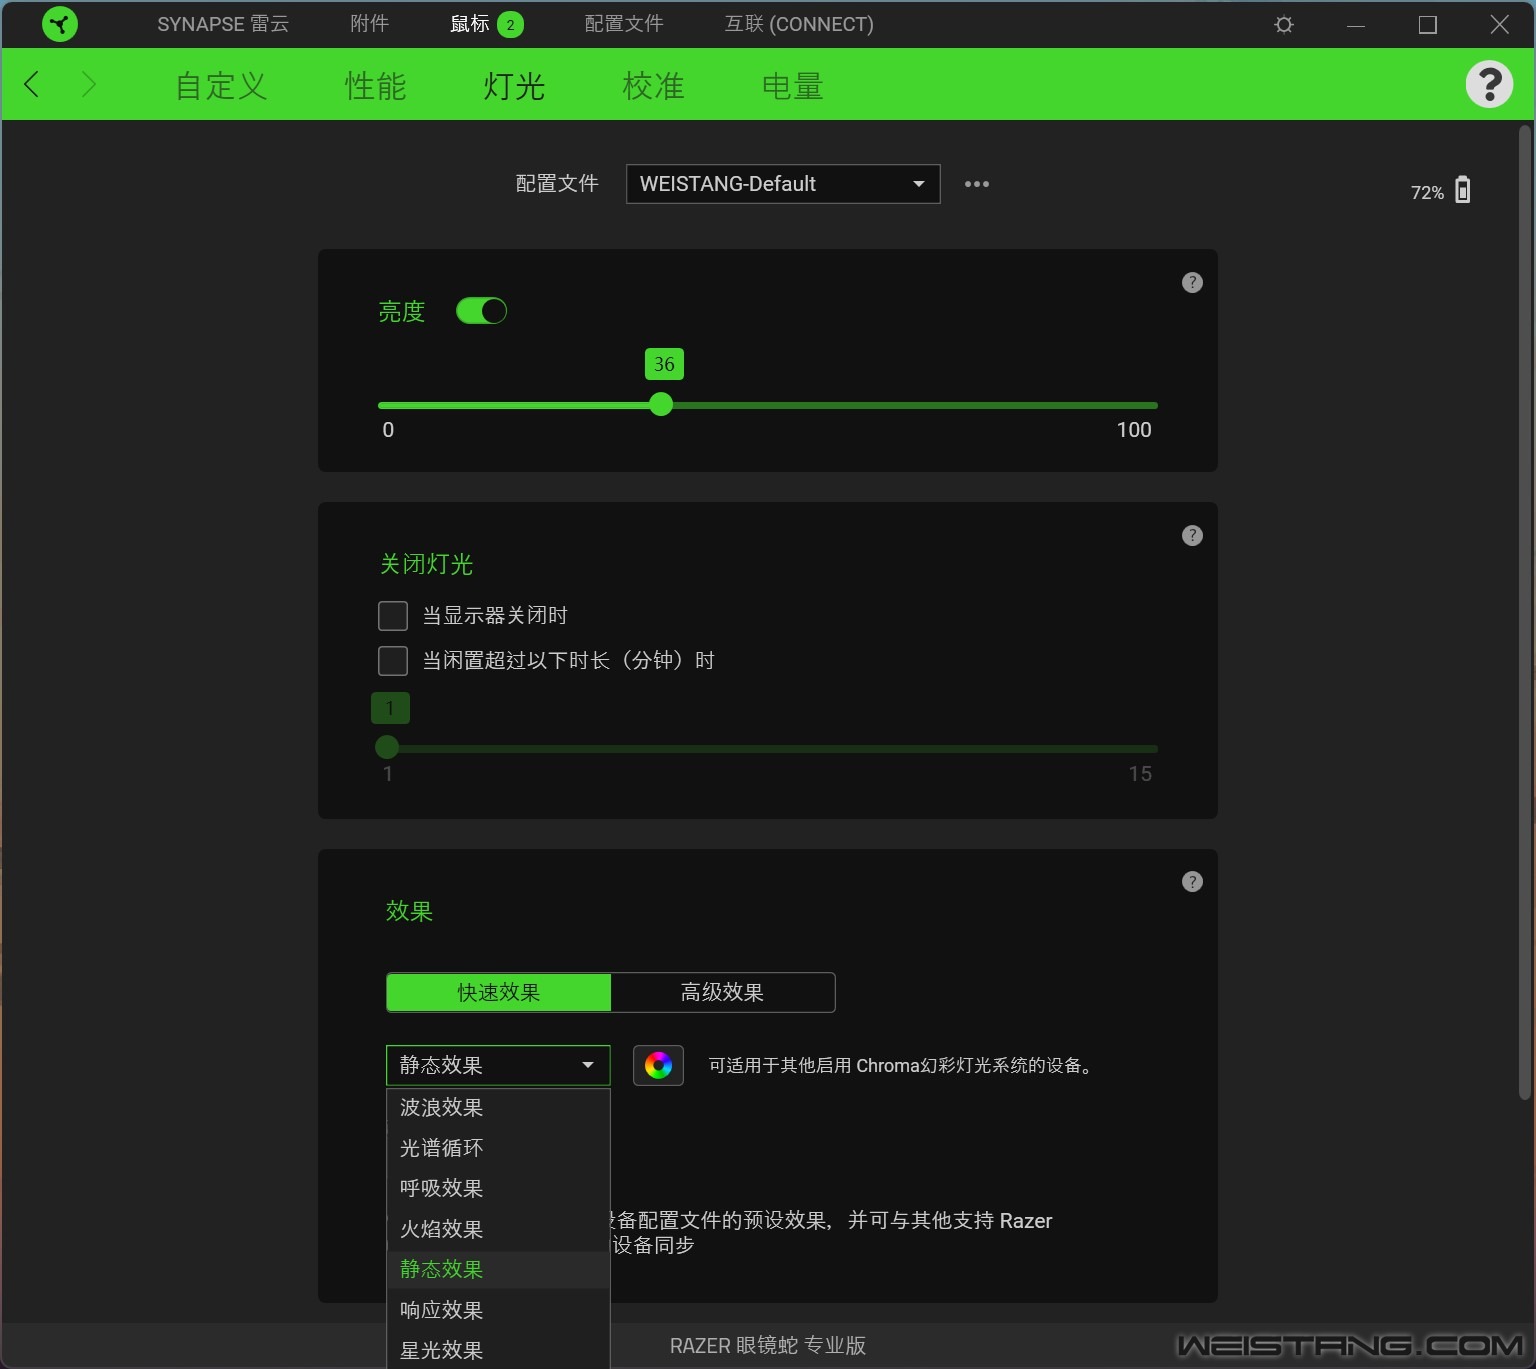Viewport: 1536px width, 1369px height.
Task: Go back with the left arrow
Action: tap(32, 84)
